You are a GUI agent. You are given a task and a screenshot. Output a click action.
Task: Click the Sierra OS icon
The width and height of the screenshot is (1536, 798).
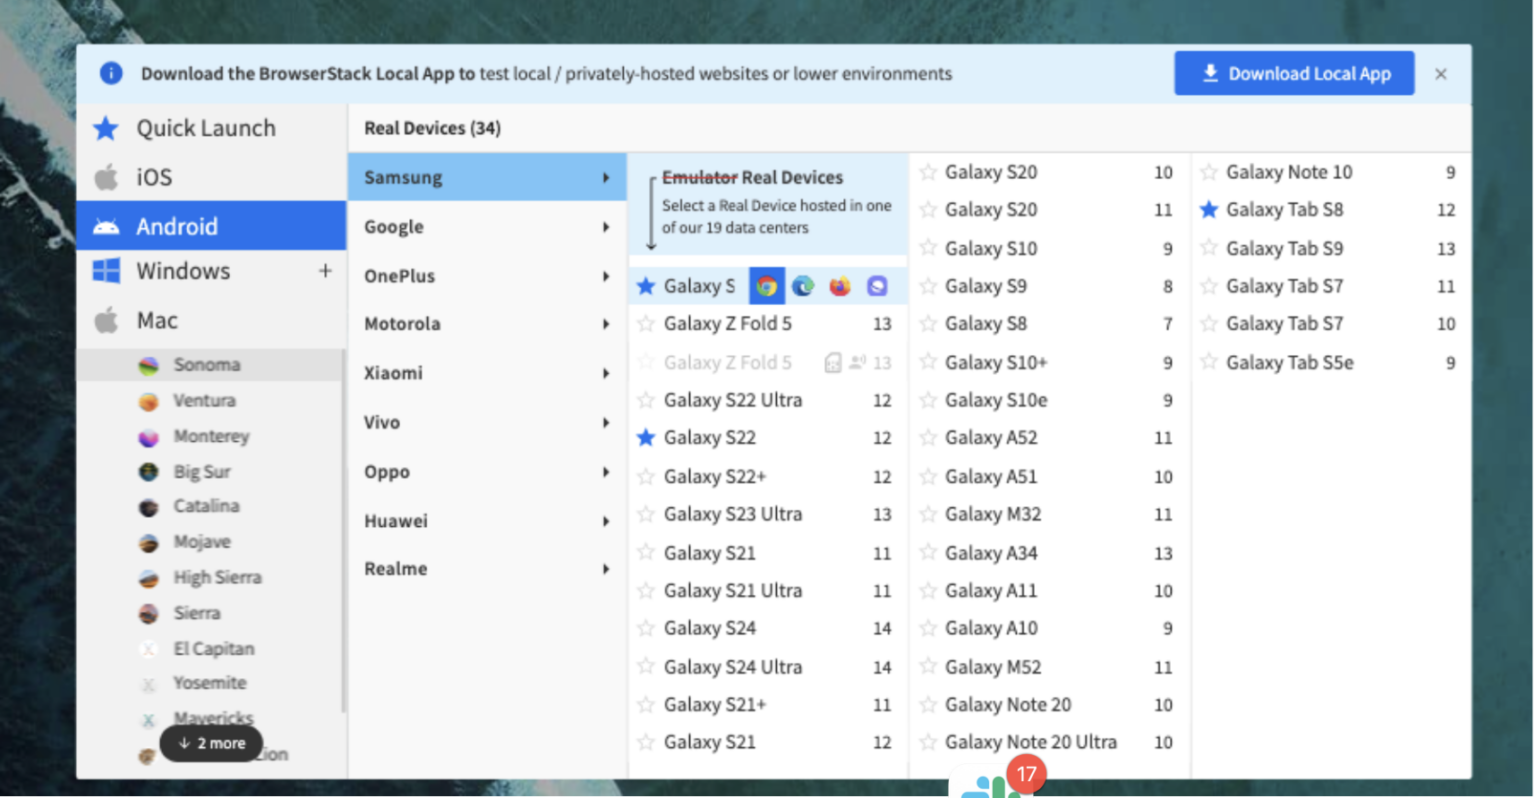(148, 613)
